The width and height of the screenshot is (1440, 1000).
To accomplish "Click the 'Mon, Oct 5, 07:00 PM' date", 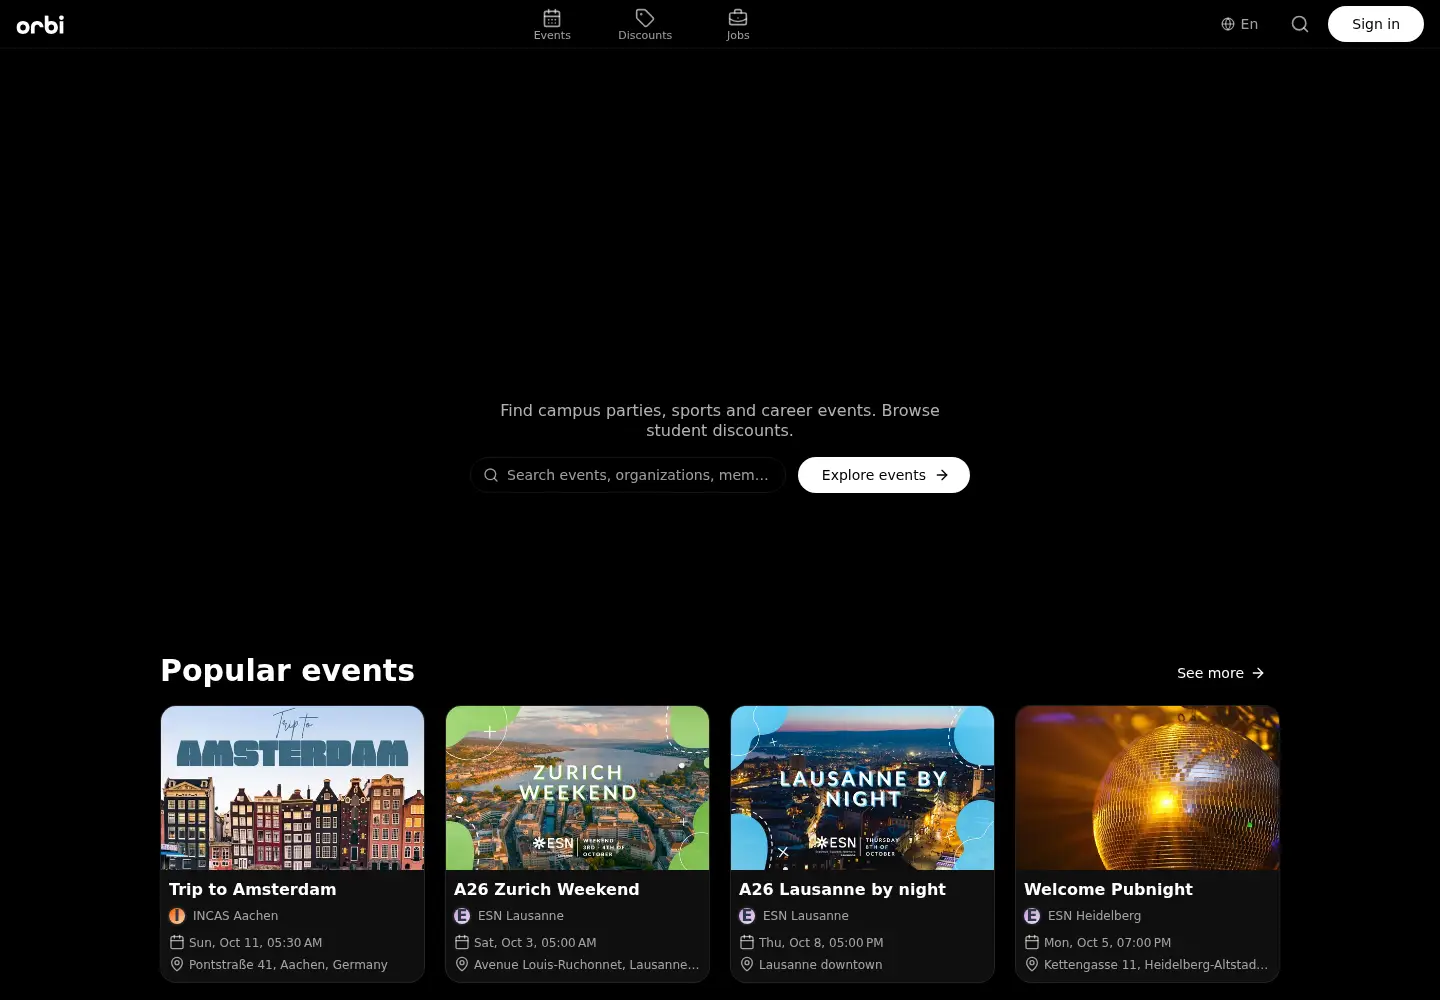I will point(1107,943).
